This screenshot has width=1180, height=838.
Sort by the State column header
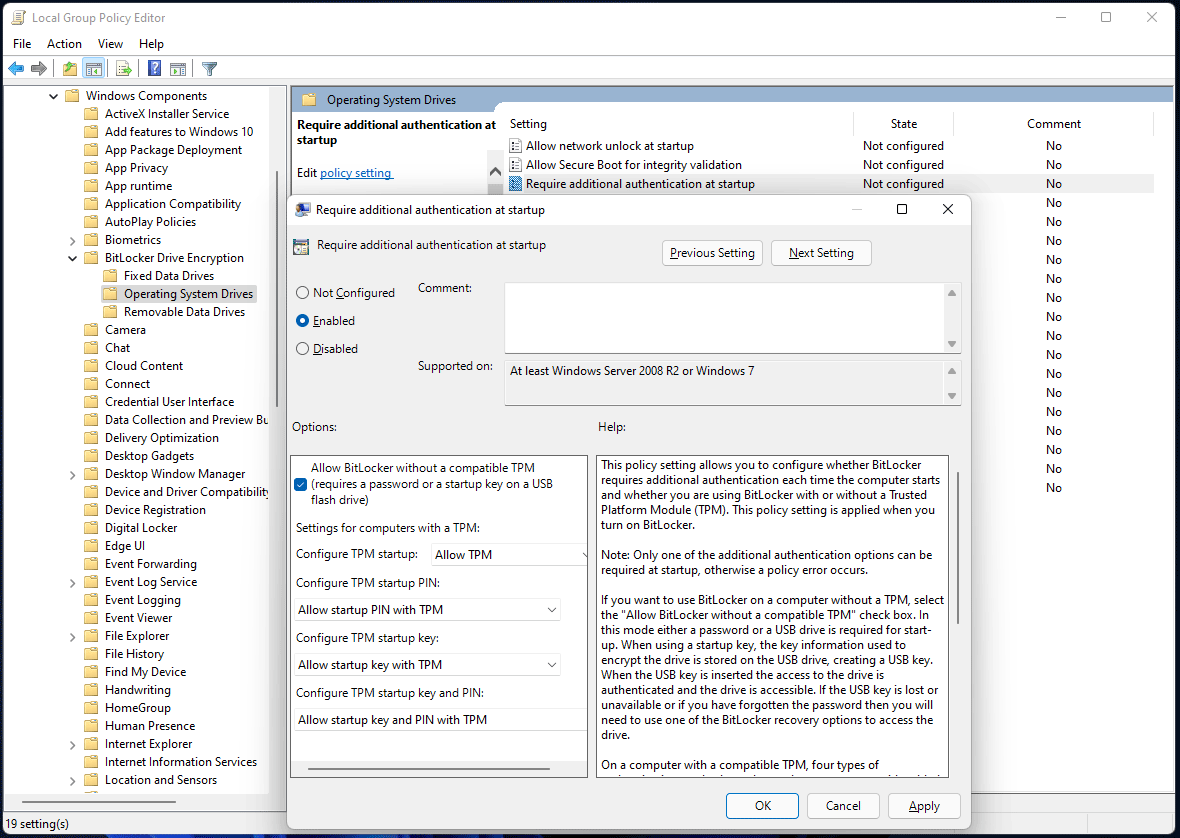(x=903, y=123)
